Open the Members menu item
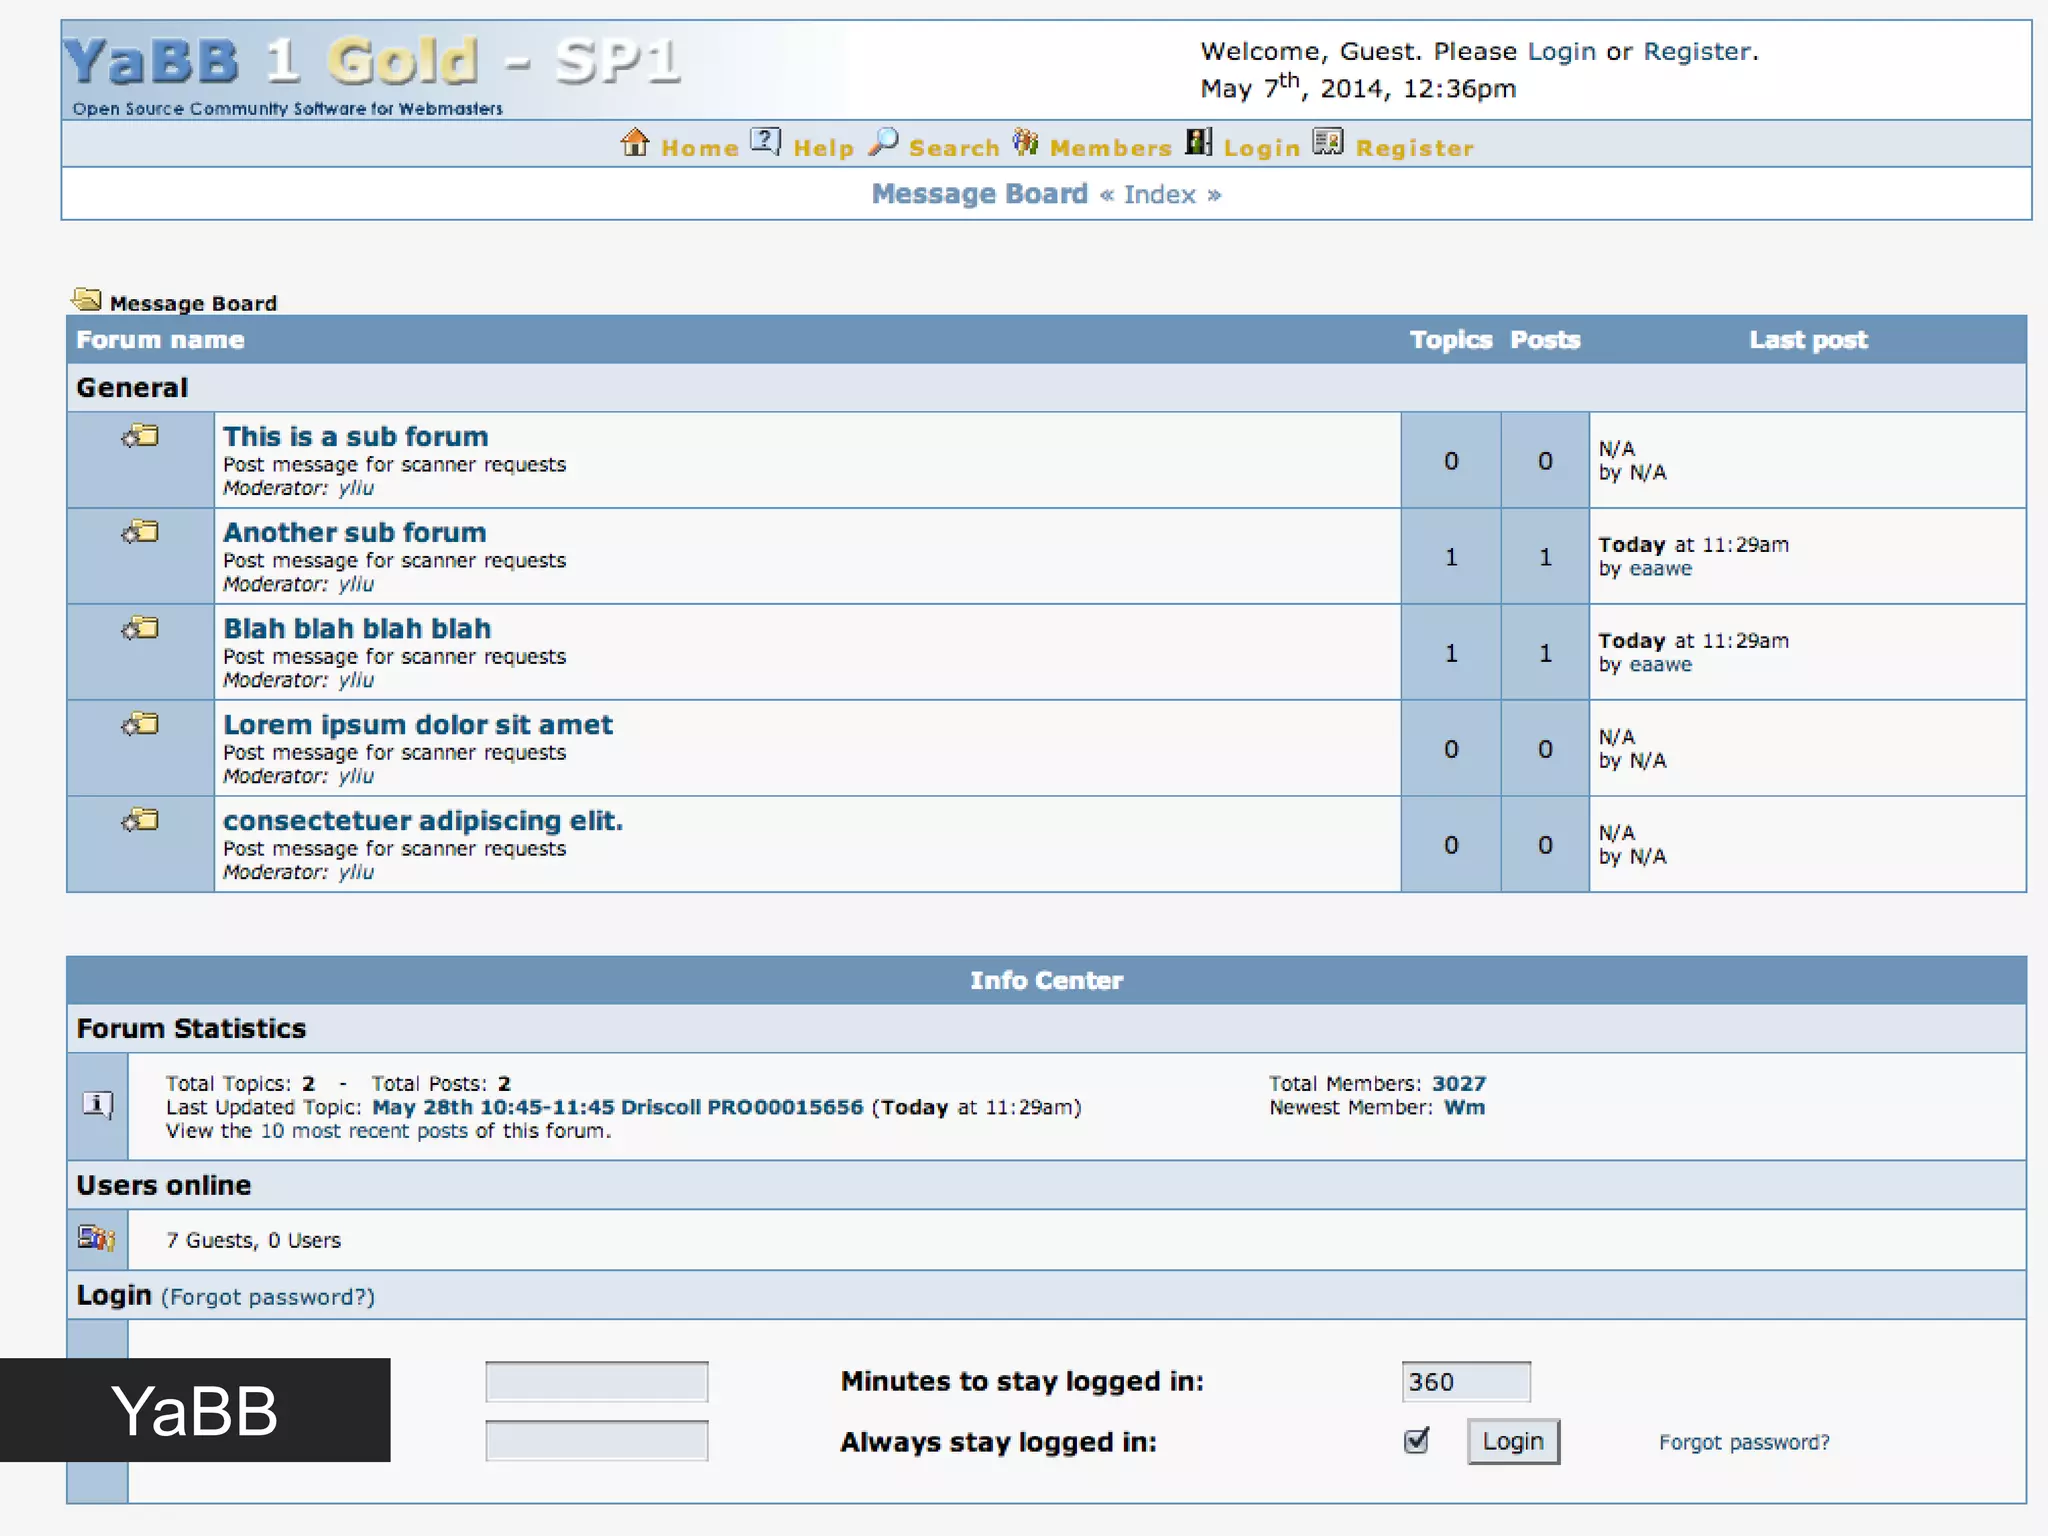The image size is (2048, 1536). point(1110,148)
